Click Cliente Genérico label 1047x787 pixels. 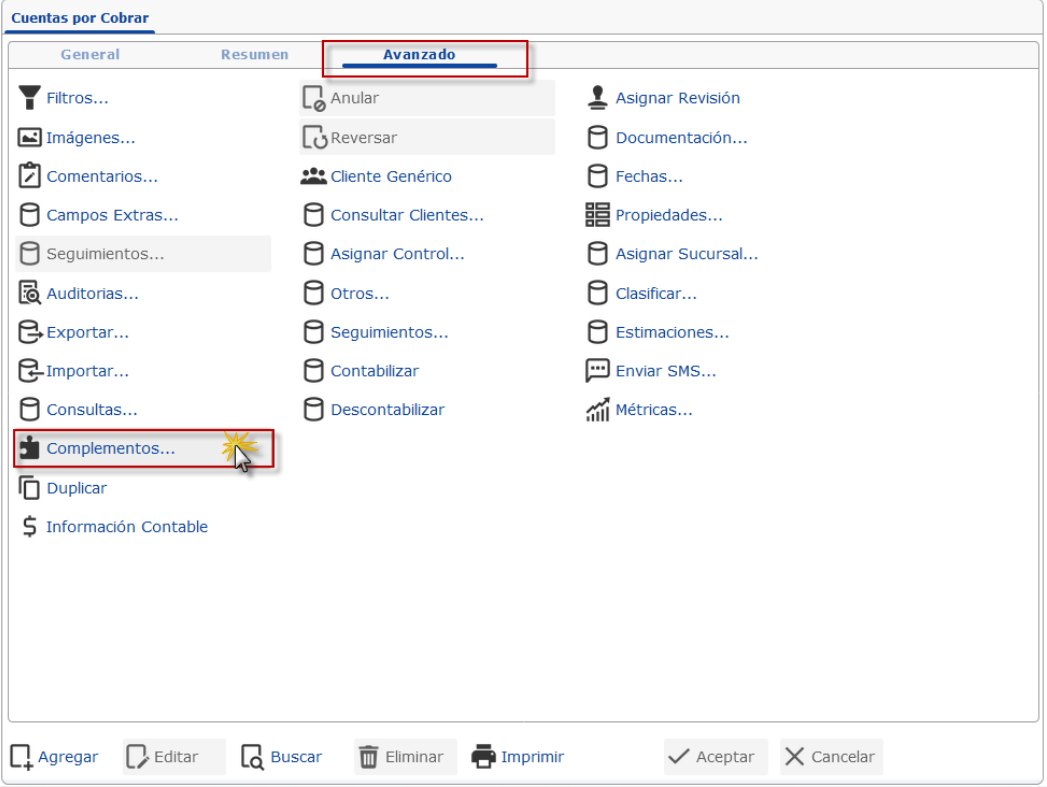(391, 176)
